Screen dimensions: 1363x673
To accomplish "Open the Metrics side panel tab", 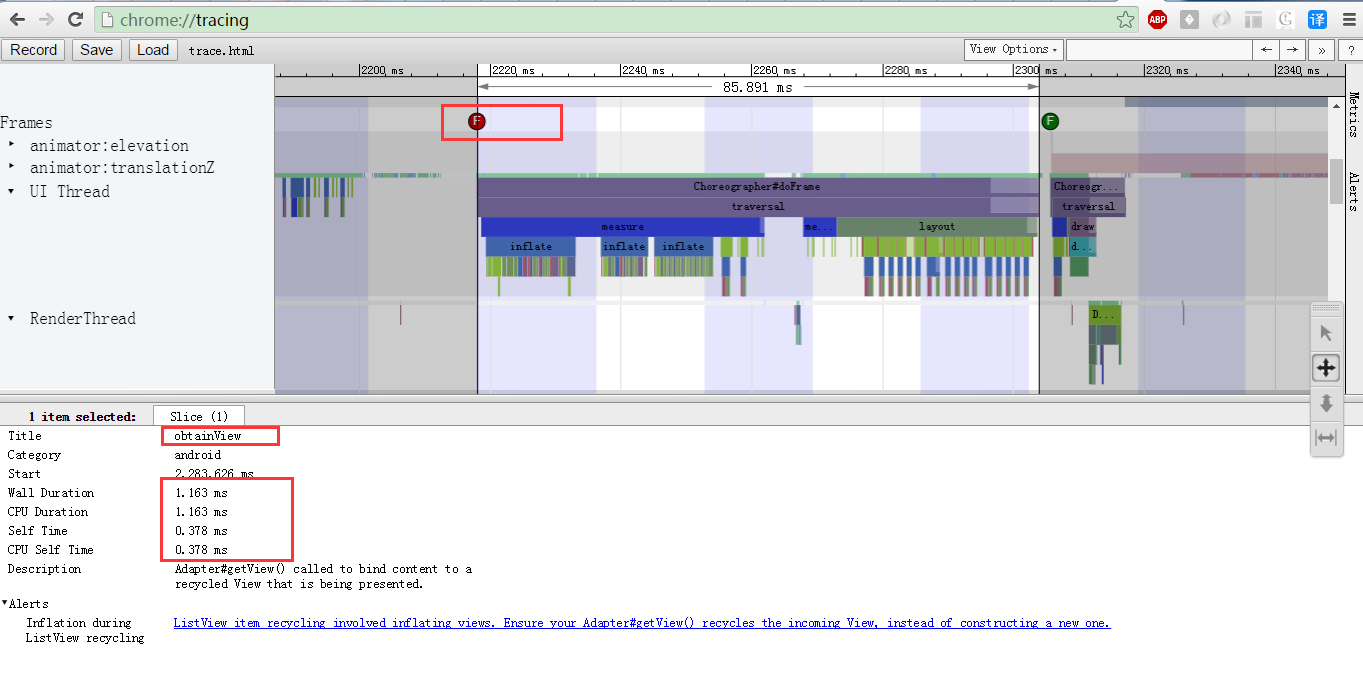I will coord(1353,117).
